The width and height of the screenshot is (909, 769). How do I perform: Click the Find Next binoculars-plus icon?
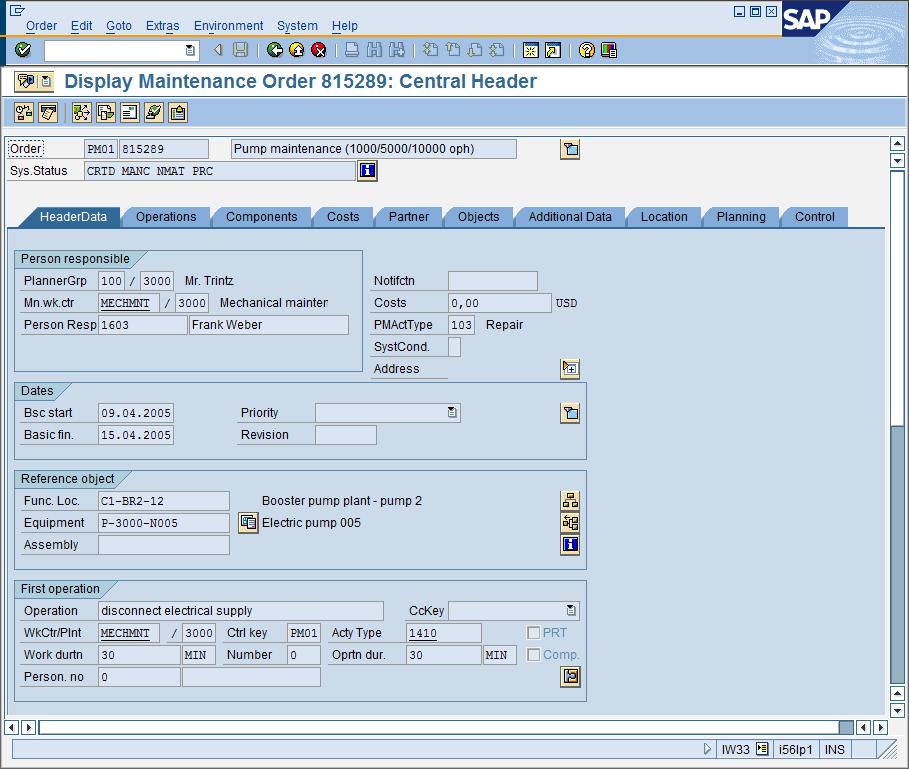[397, 50]
